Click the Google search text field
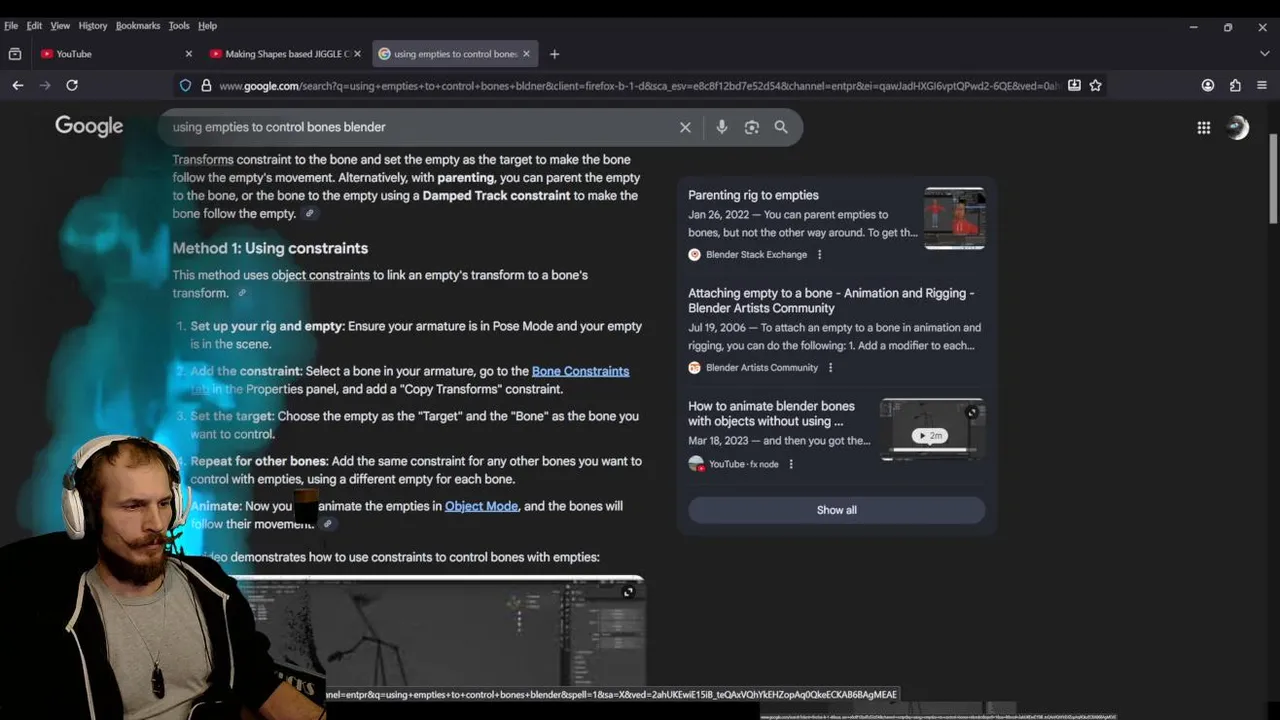This screenshot has width=1280, height=720. (x=420, y=127)
